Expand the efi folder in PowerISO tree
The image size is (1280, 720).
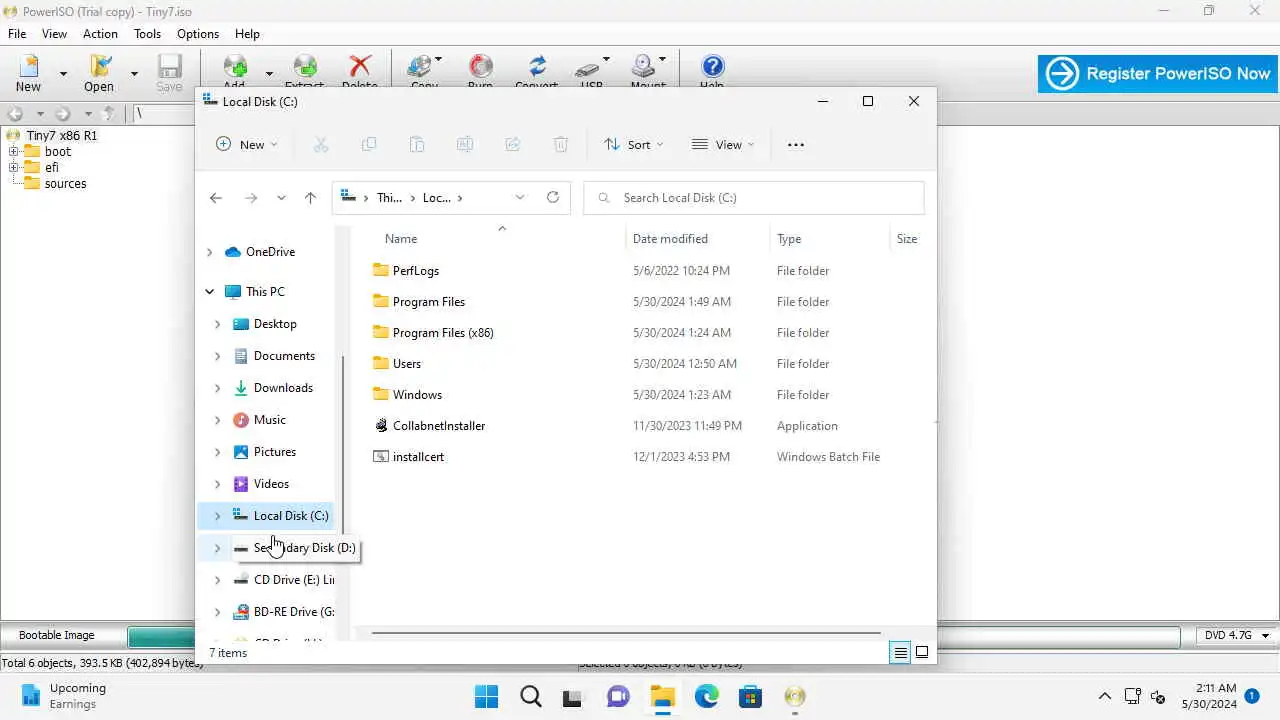pyautogui.click(x=14, y=168)
